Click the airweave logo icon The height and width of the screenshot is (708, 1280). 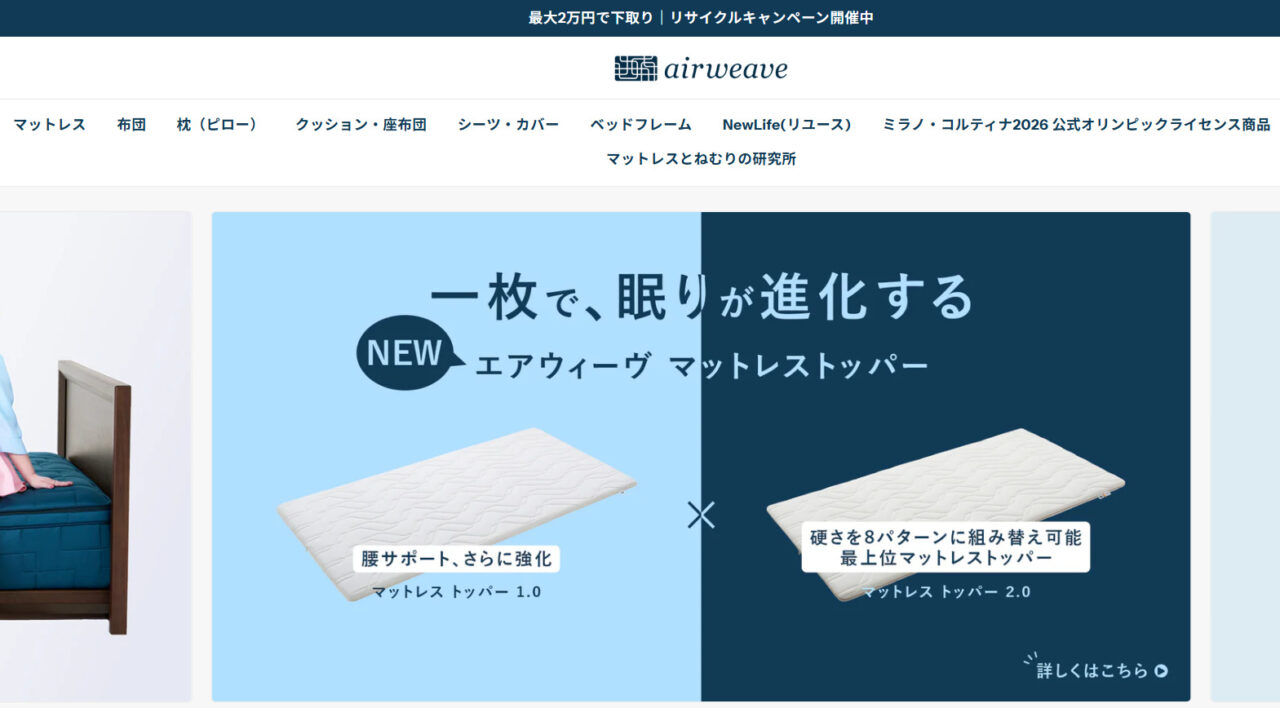(635, 68)
